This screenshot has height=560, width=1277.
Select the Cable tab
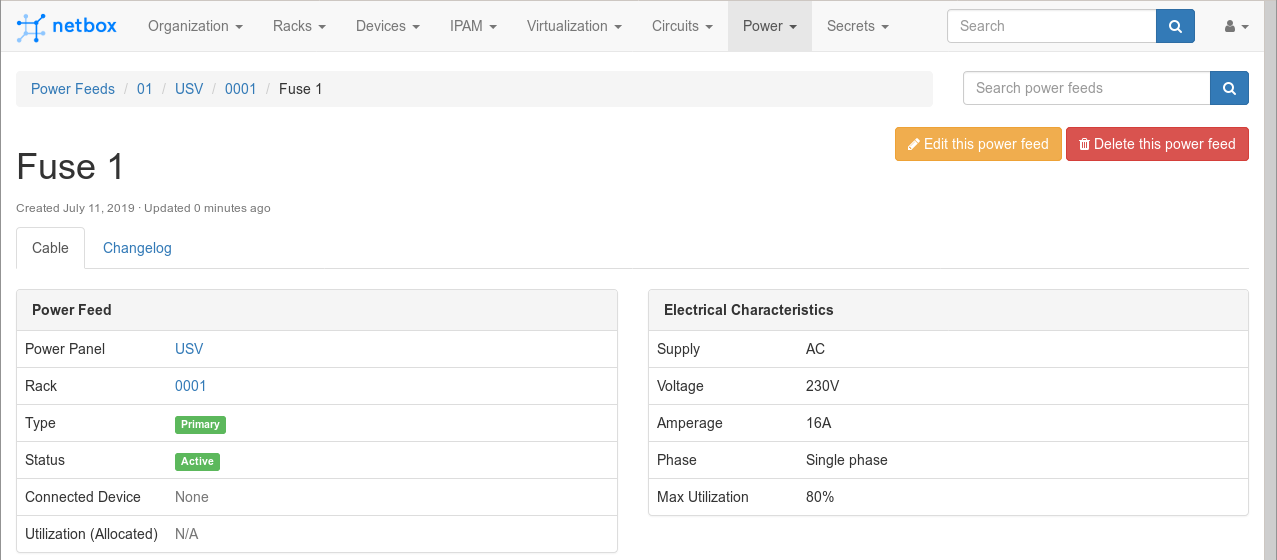pos(50,248)
